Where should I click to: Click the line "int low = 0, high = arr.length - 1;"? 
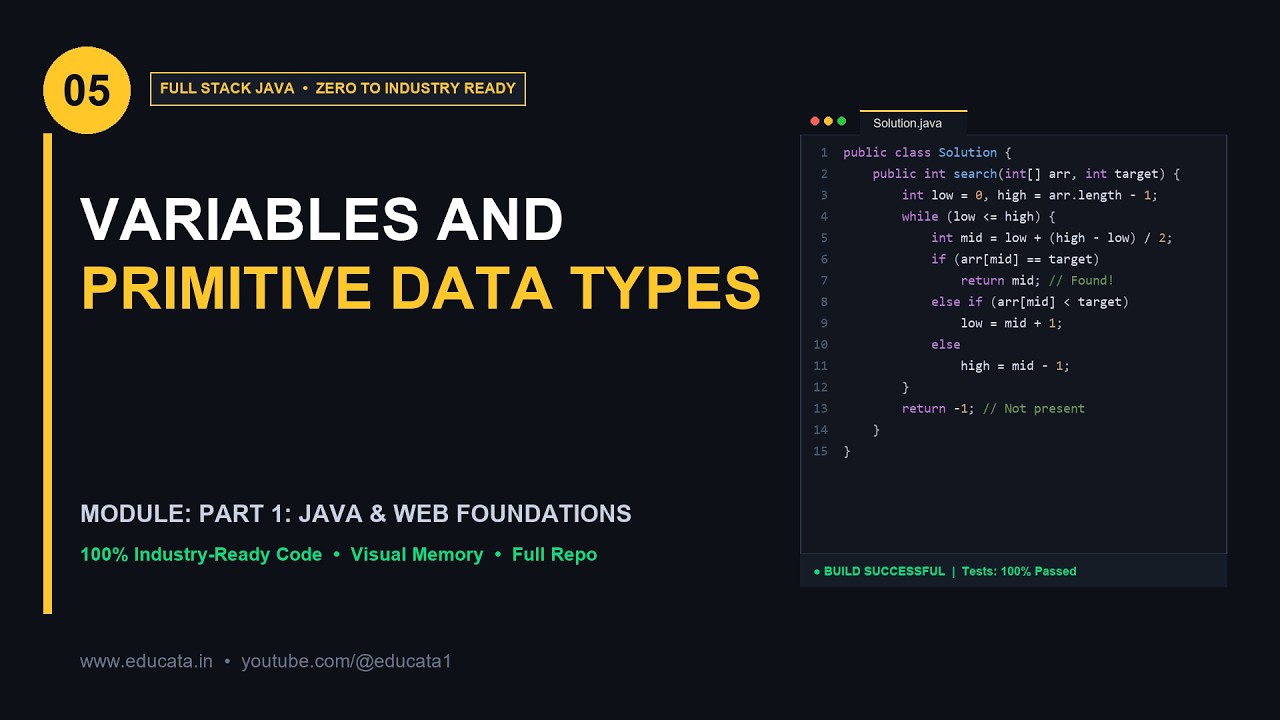[x=1029, y=195]
